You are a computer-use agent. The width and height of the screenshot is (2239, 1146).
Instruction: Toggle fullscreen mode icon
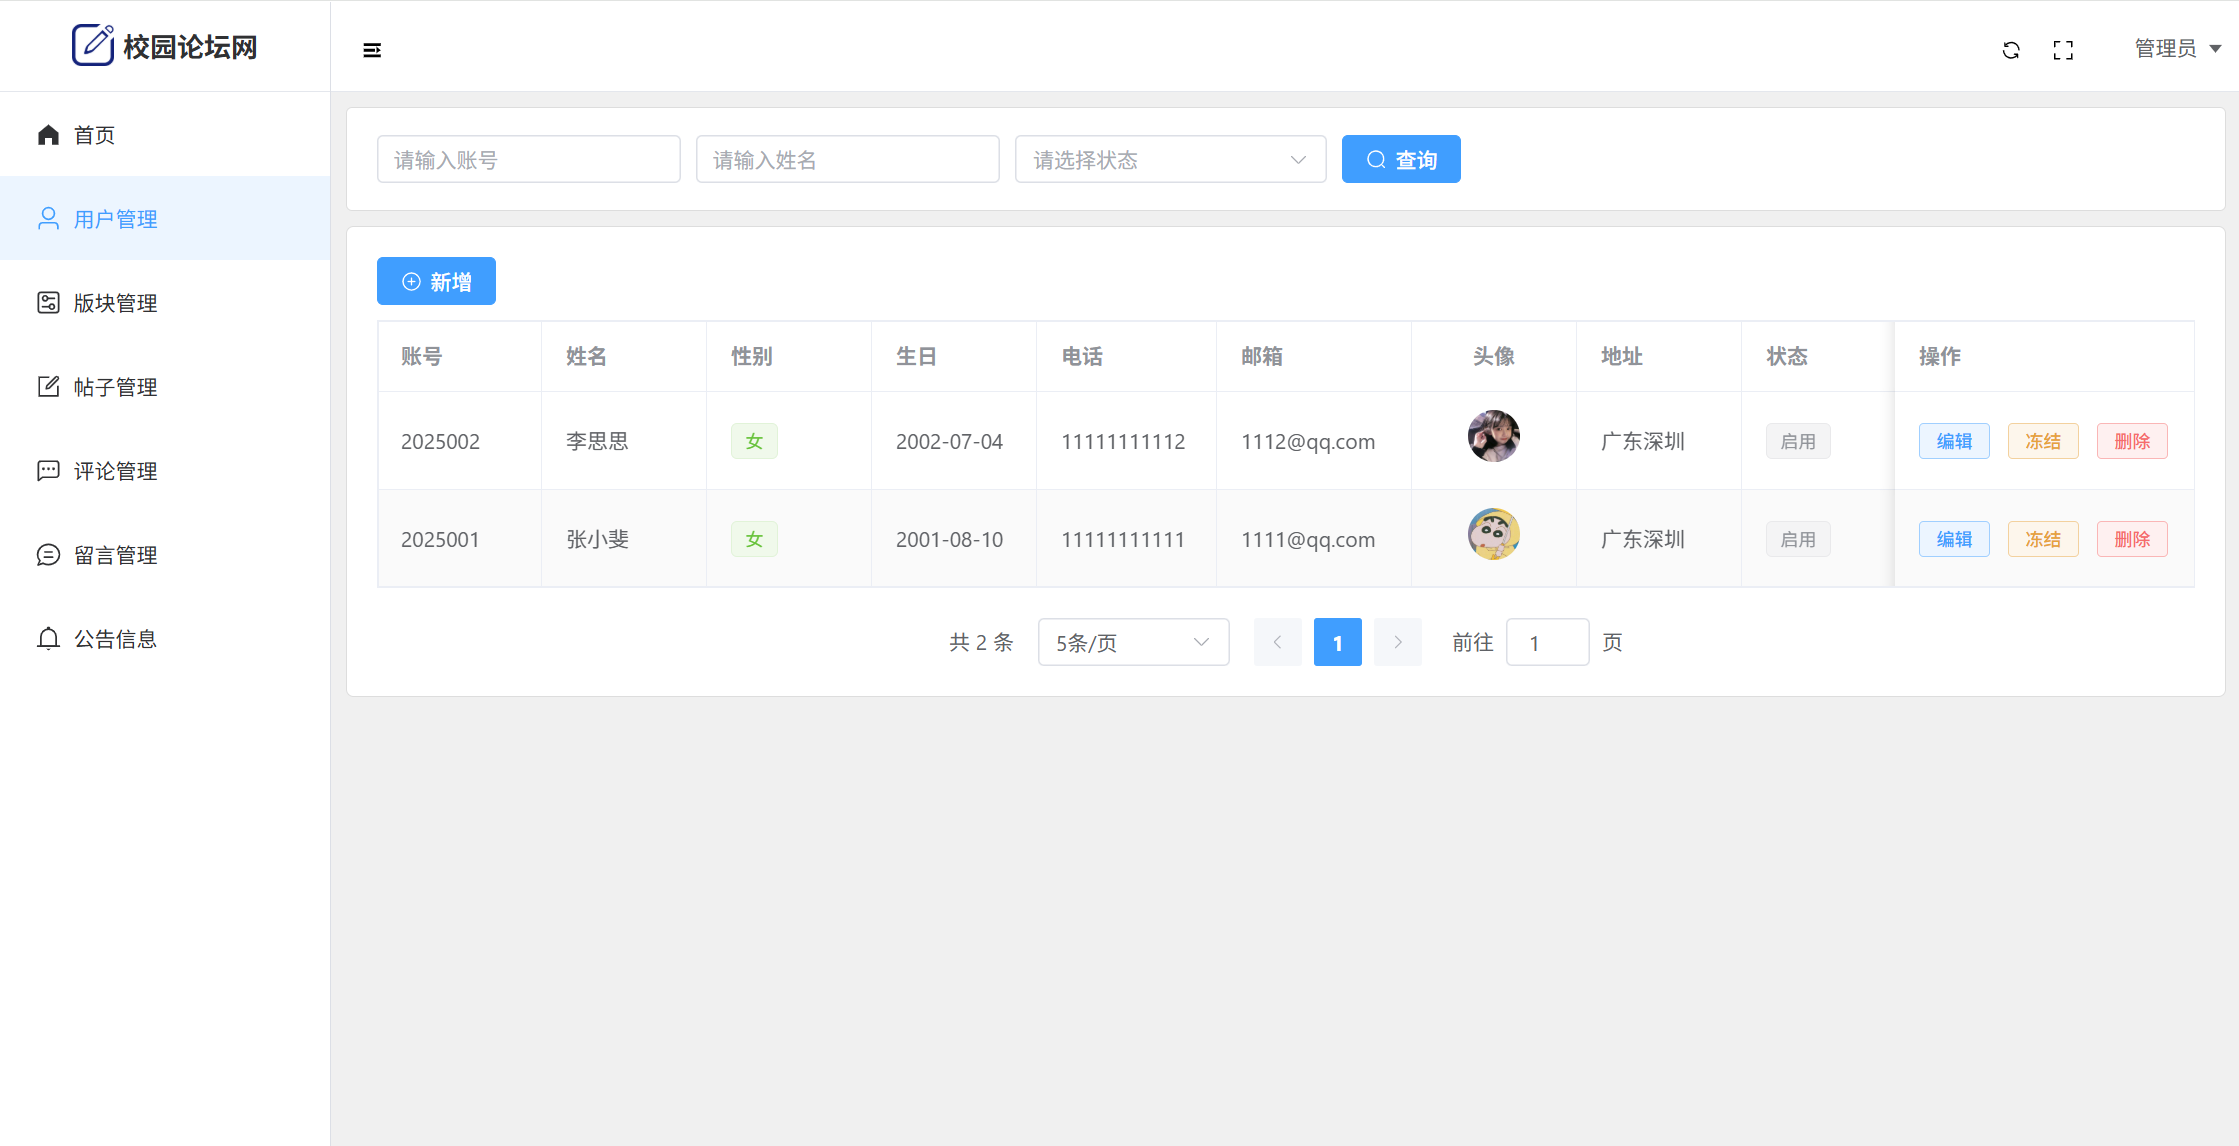coord(2063,50)
